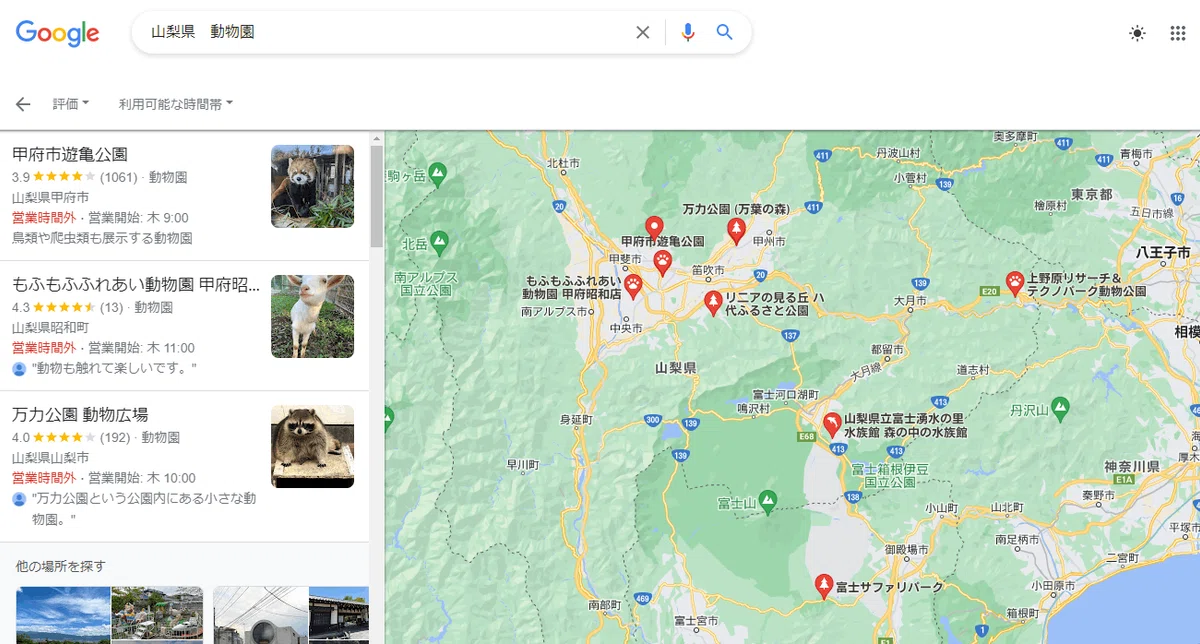Click the 万力公園 (万葉の森) tree map pin
The image size is (1200, 644).
[x=737, y=232]
